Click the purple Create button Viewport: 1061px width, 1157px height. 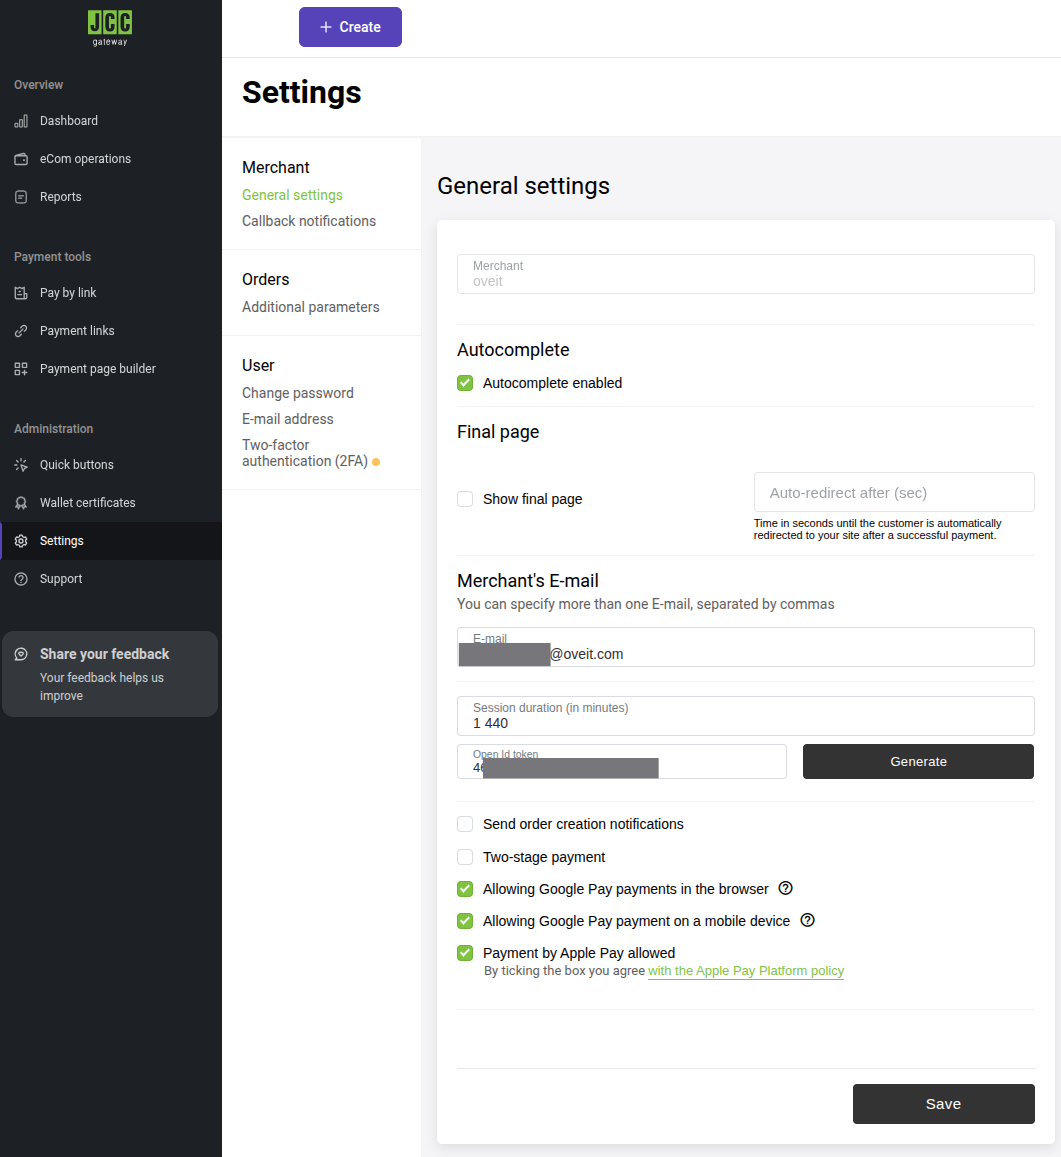(350, 27)
